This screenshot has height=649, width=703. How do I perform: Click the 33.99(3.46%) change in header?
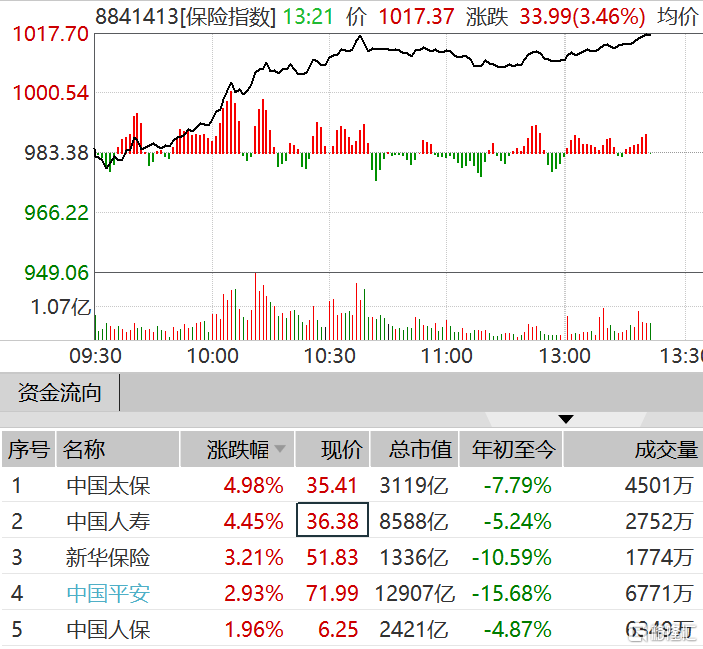(x=582, y=17)
